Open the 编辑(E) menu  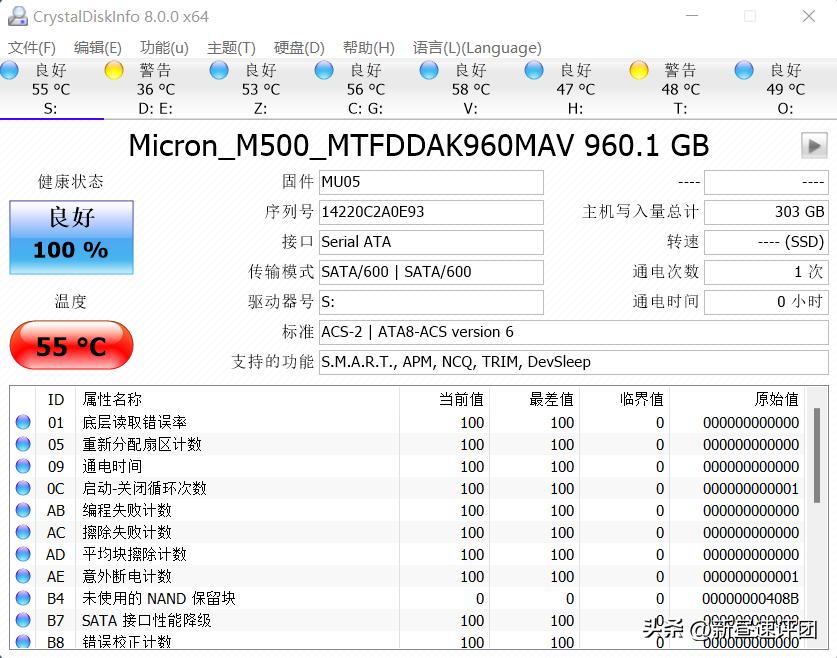[x=99, y=47]
